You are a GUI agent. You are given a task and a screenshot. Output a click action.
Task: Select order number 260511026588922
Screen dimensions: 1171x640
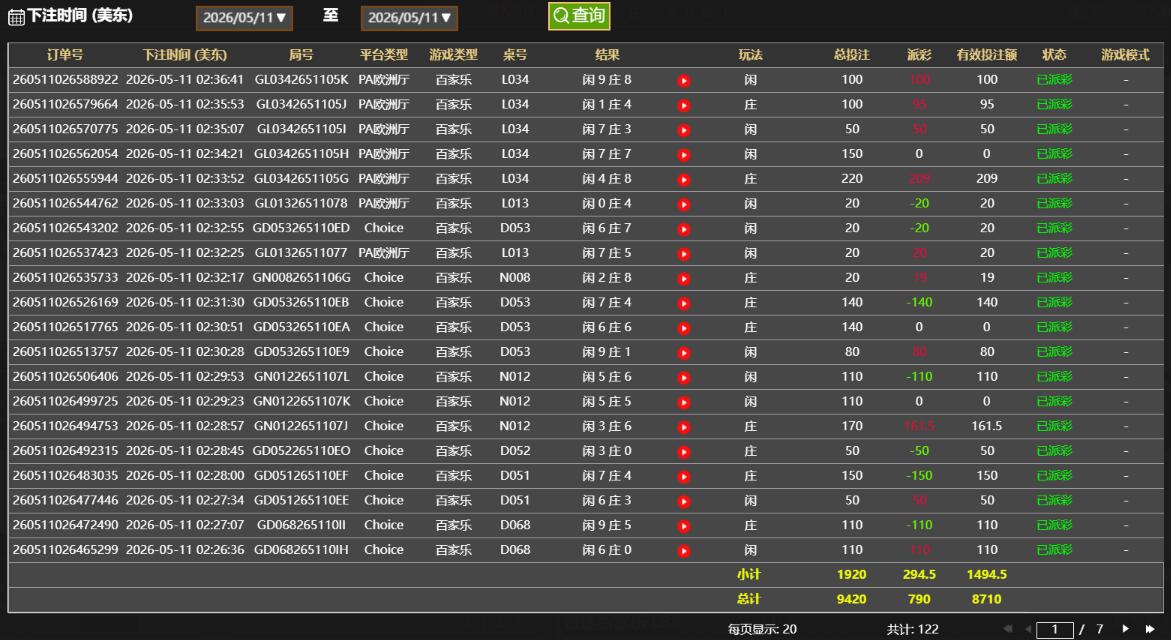pos(65,79)
